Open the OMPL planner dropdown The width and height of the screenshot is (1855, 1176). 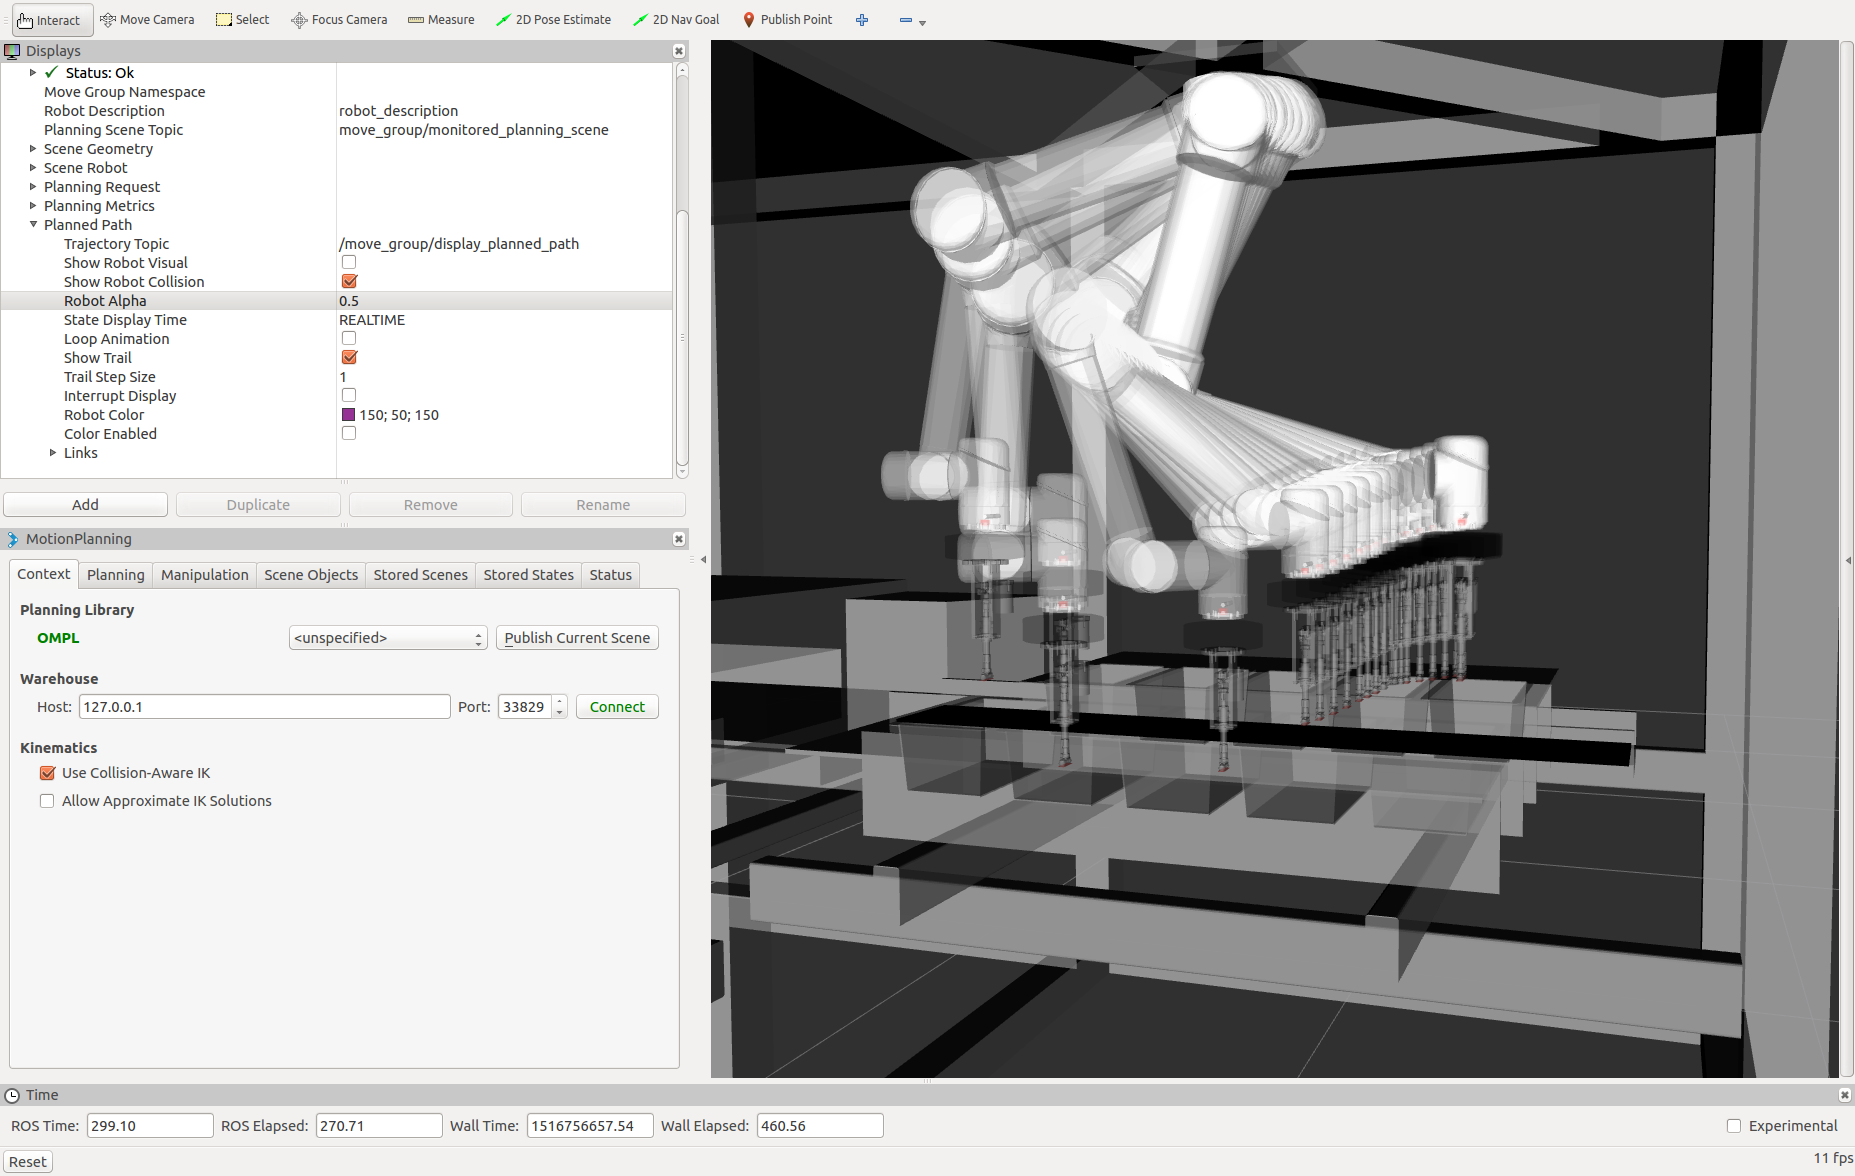click(387, 637)
